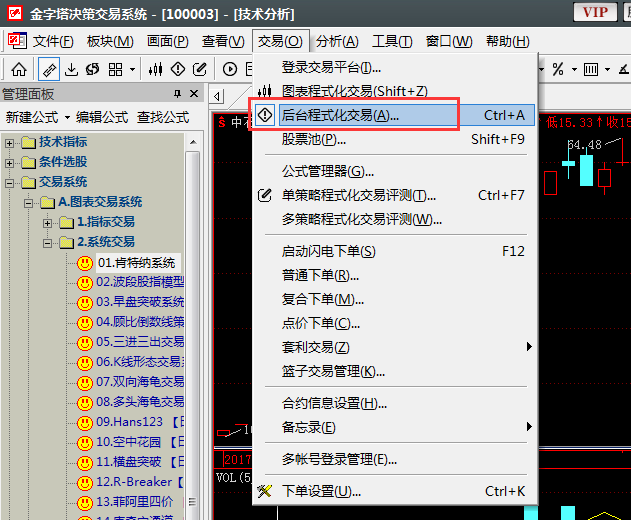Choose 点价下单(C) menu entry
631x520 pixels.
[x=395, y=323]
